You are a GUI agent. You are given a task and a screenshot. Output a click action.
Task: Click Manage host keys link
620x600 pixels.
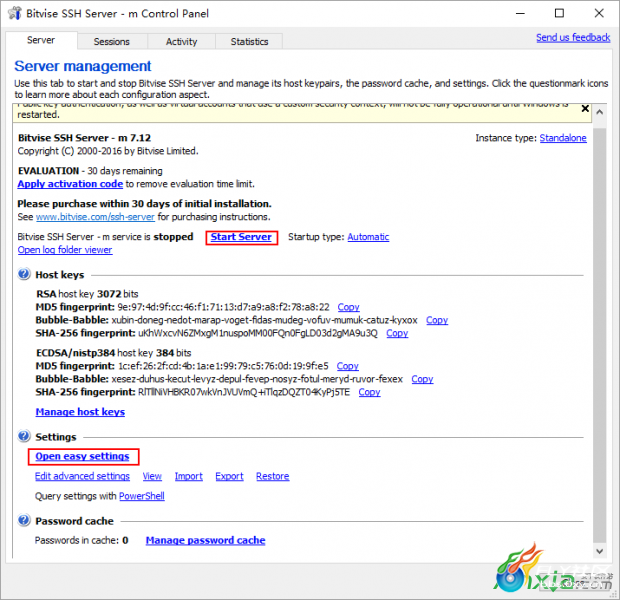coord(80,412)
